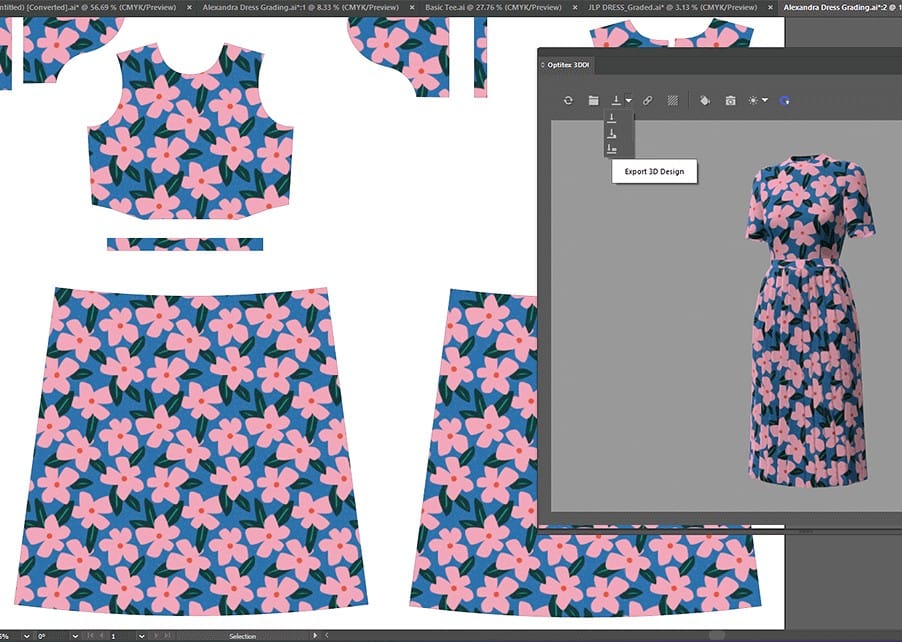Choose the second export option in dropdown list
Image resolution: width=902 pixels, height=642 pixels.
click(612, 134)
